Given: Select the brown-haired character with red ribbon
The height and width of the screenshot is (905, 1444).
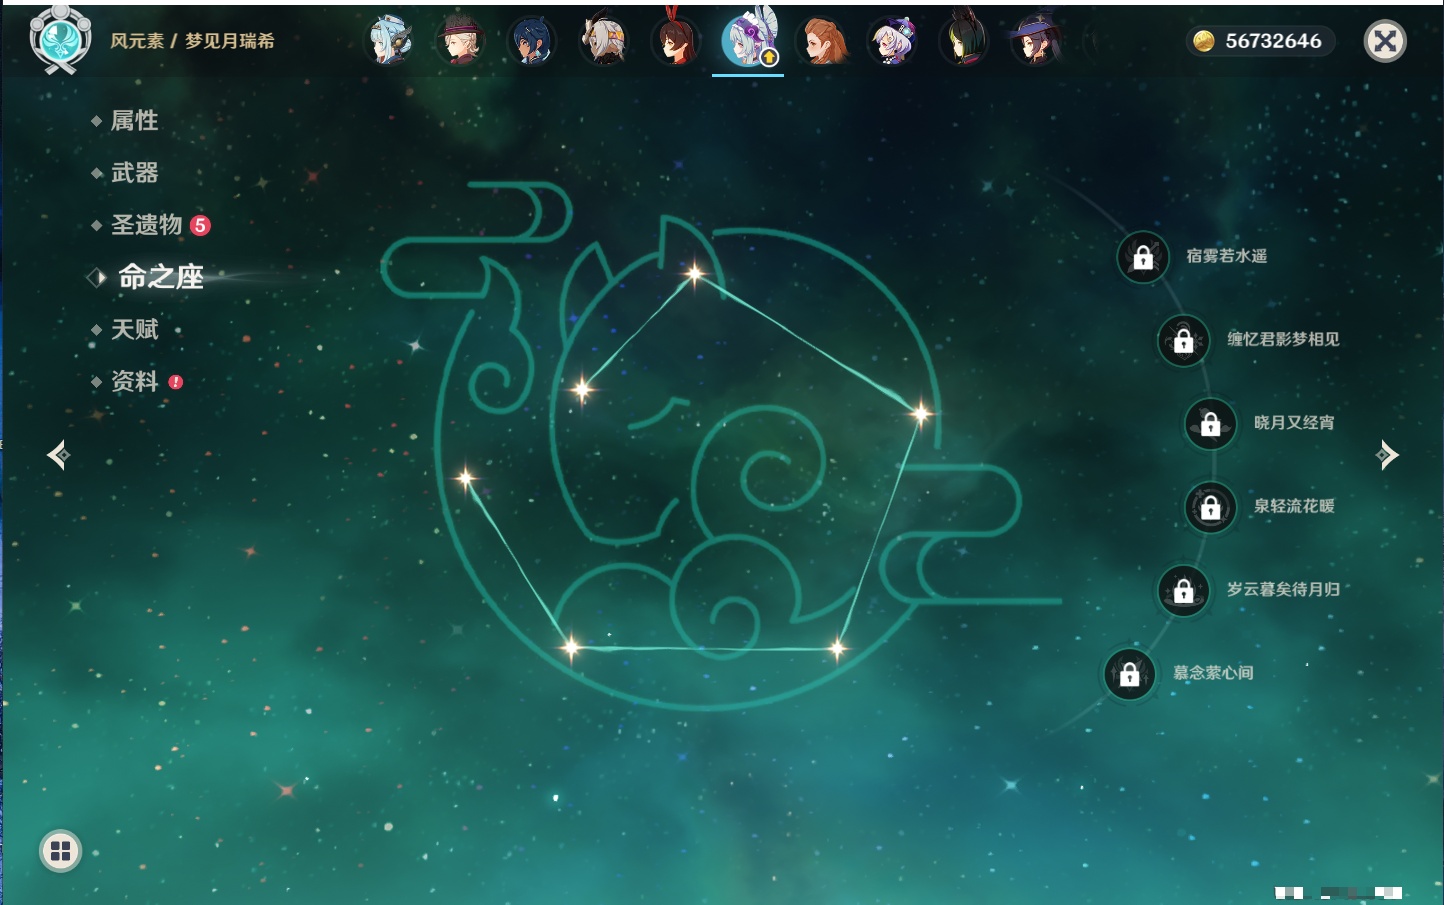Looking at the screenshot, I should (675, 40).
